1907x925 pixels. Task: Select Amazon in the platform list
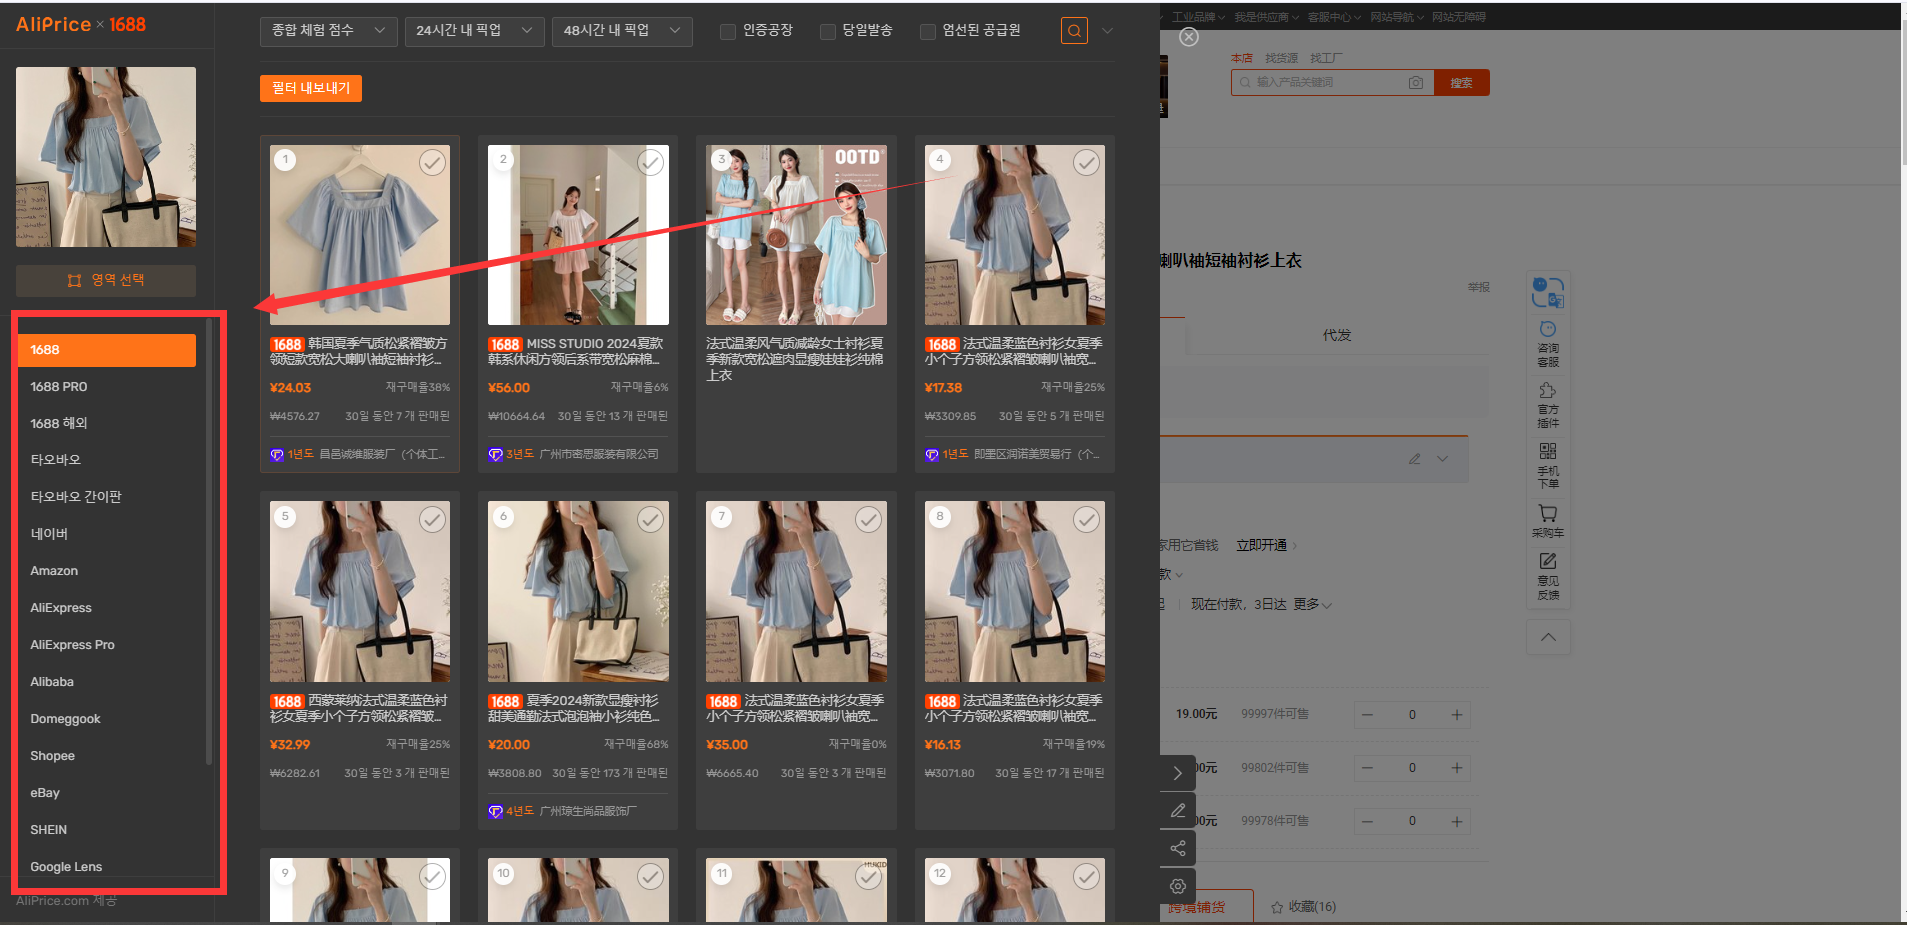pos(106,571)
